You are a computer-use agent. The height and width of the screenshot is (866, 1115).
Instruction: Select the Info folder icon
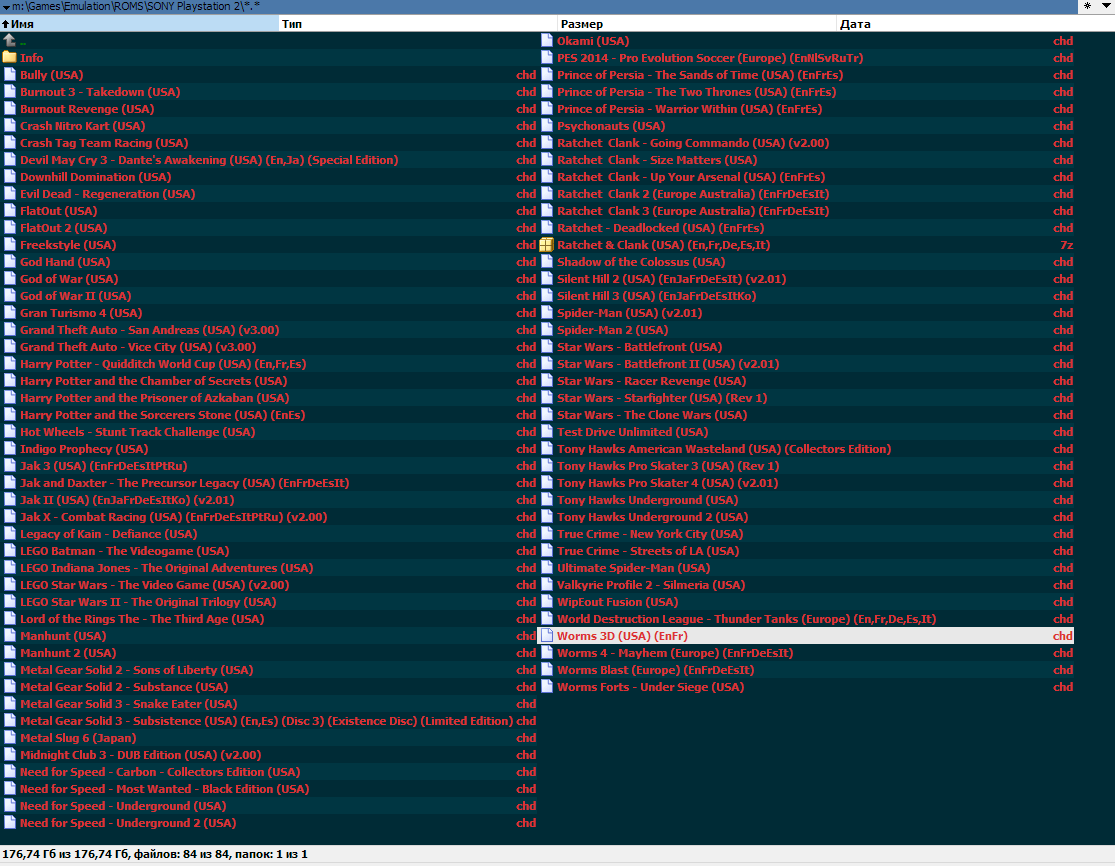coord(9,58)
